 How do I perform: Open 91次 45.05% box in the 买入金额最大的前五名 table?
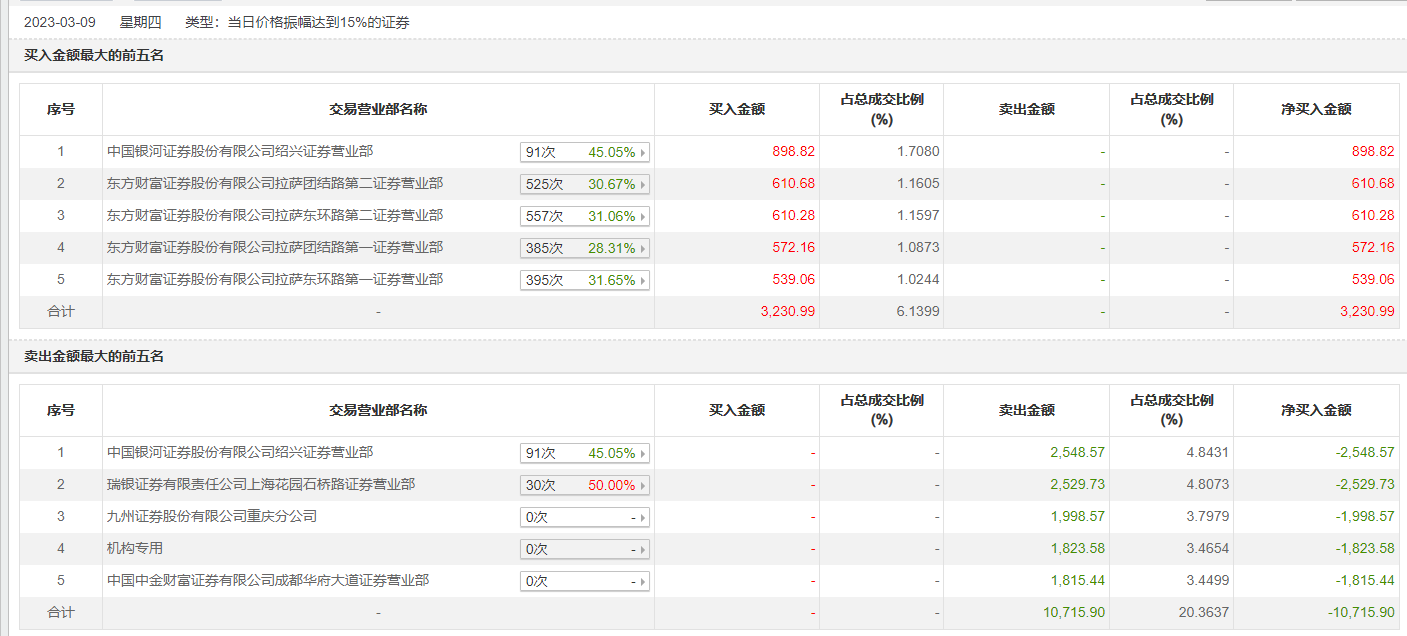click(x=585, y=152)
